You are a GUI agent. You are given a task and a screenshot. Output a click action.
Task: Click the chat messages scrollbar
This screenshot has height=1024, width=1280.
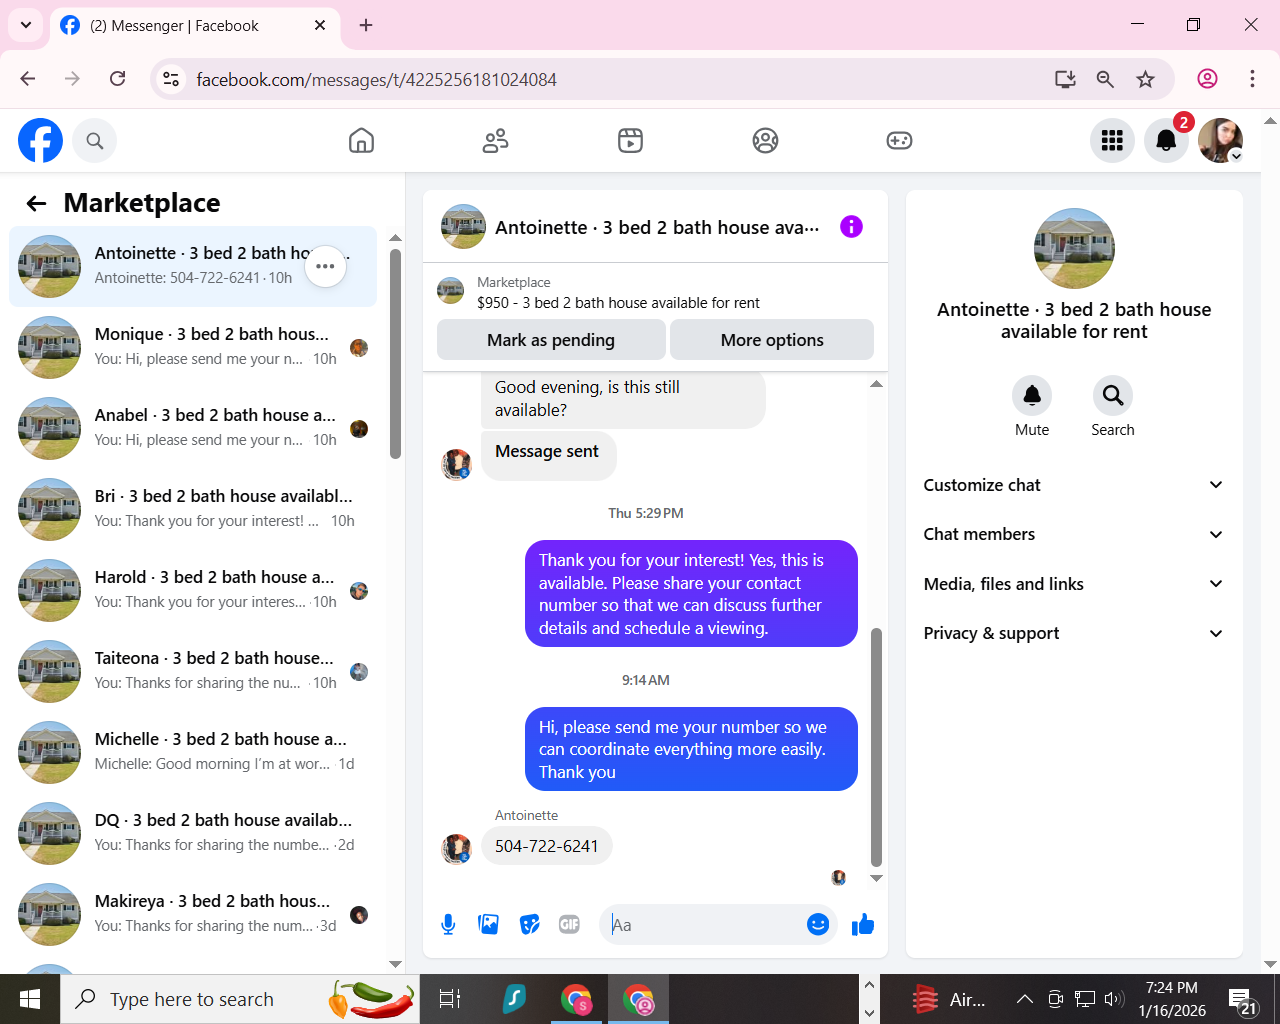coord(877,747)
